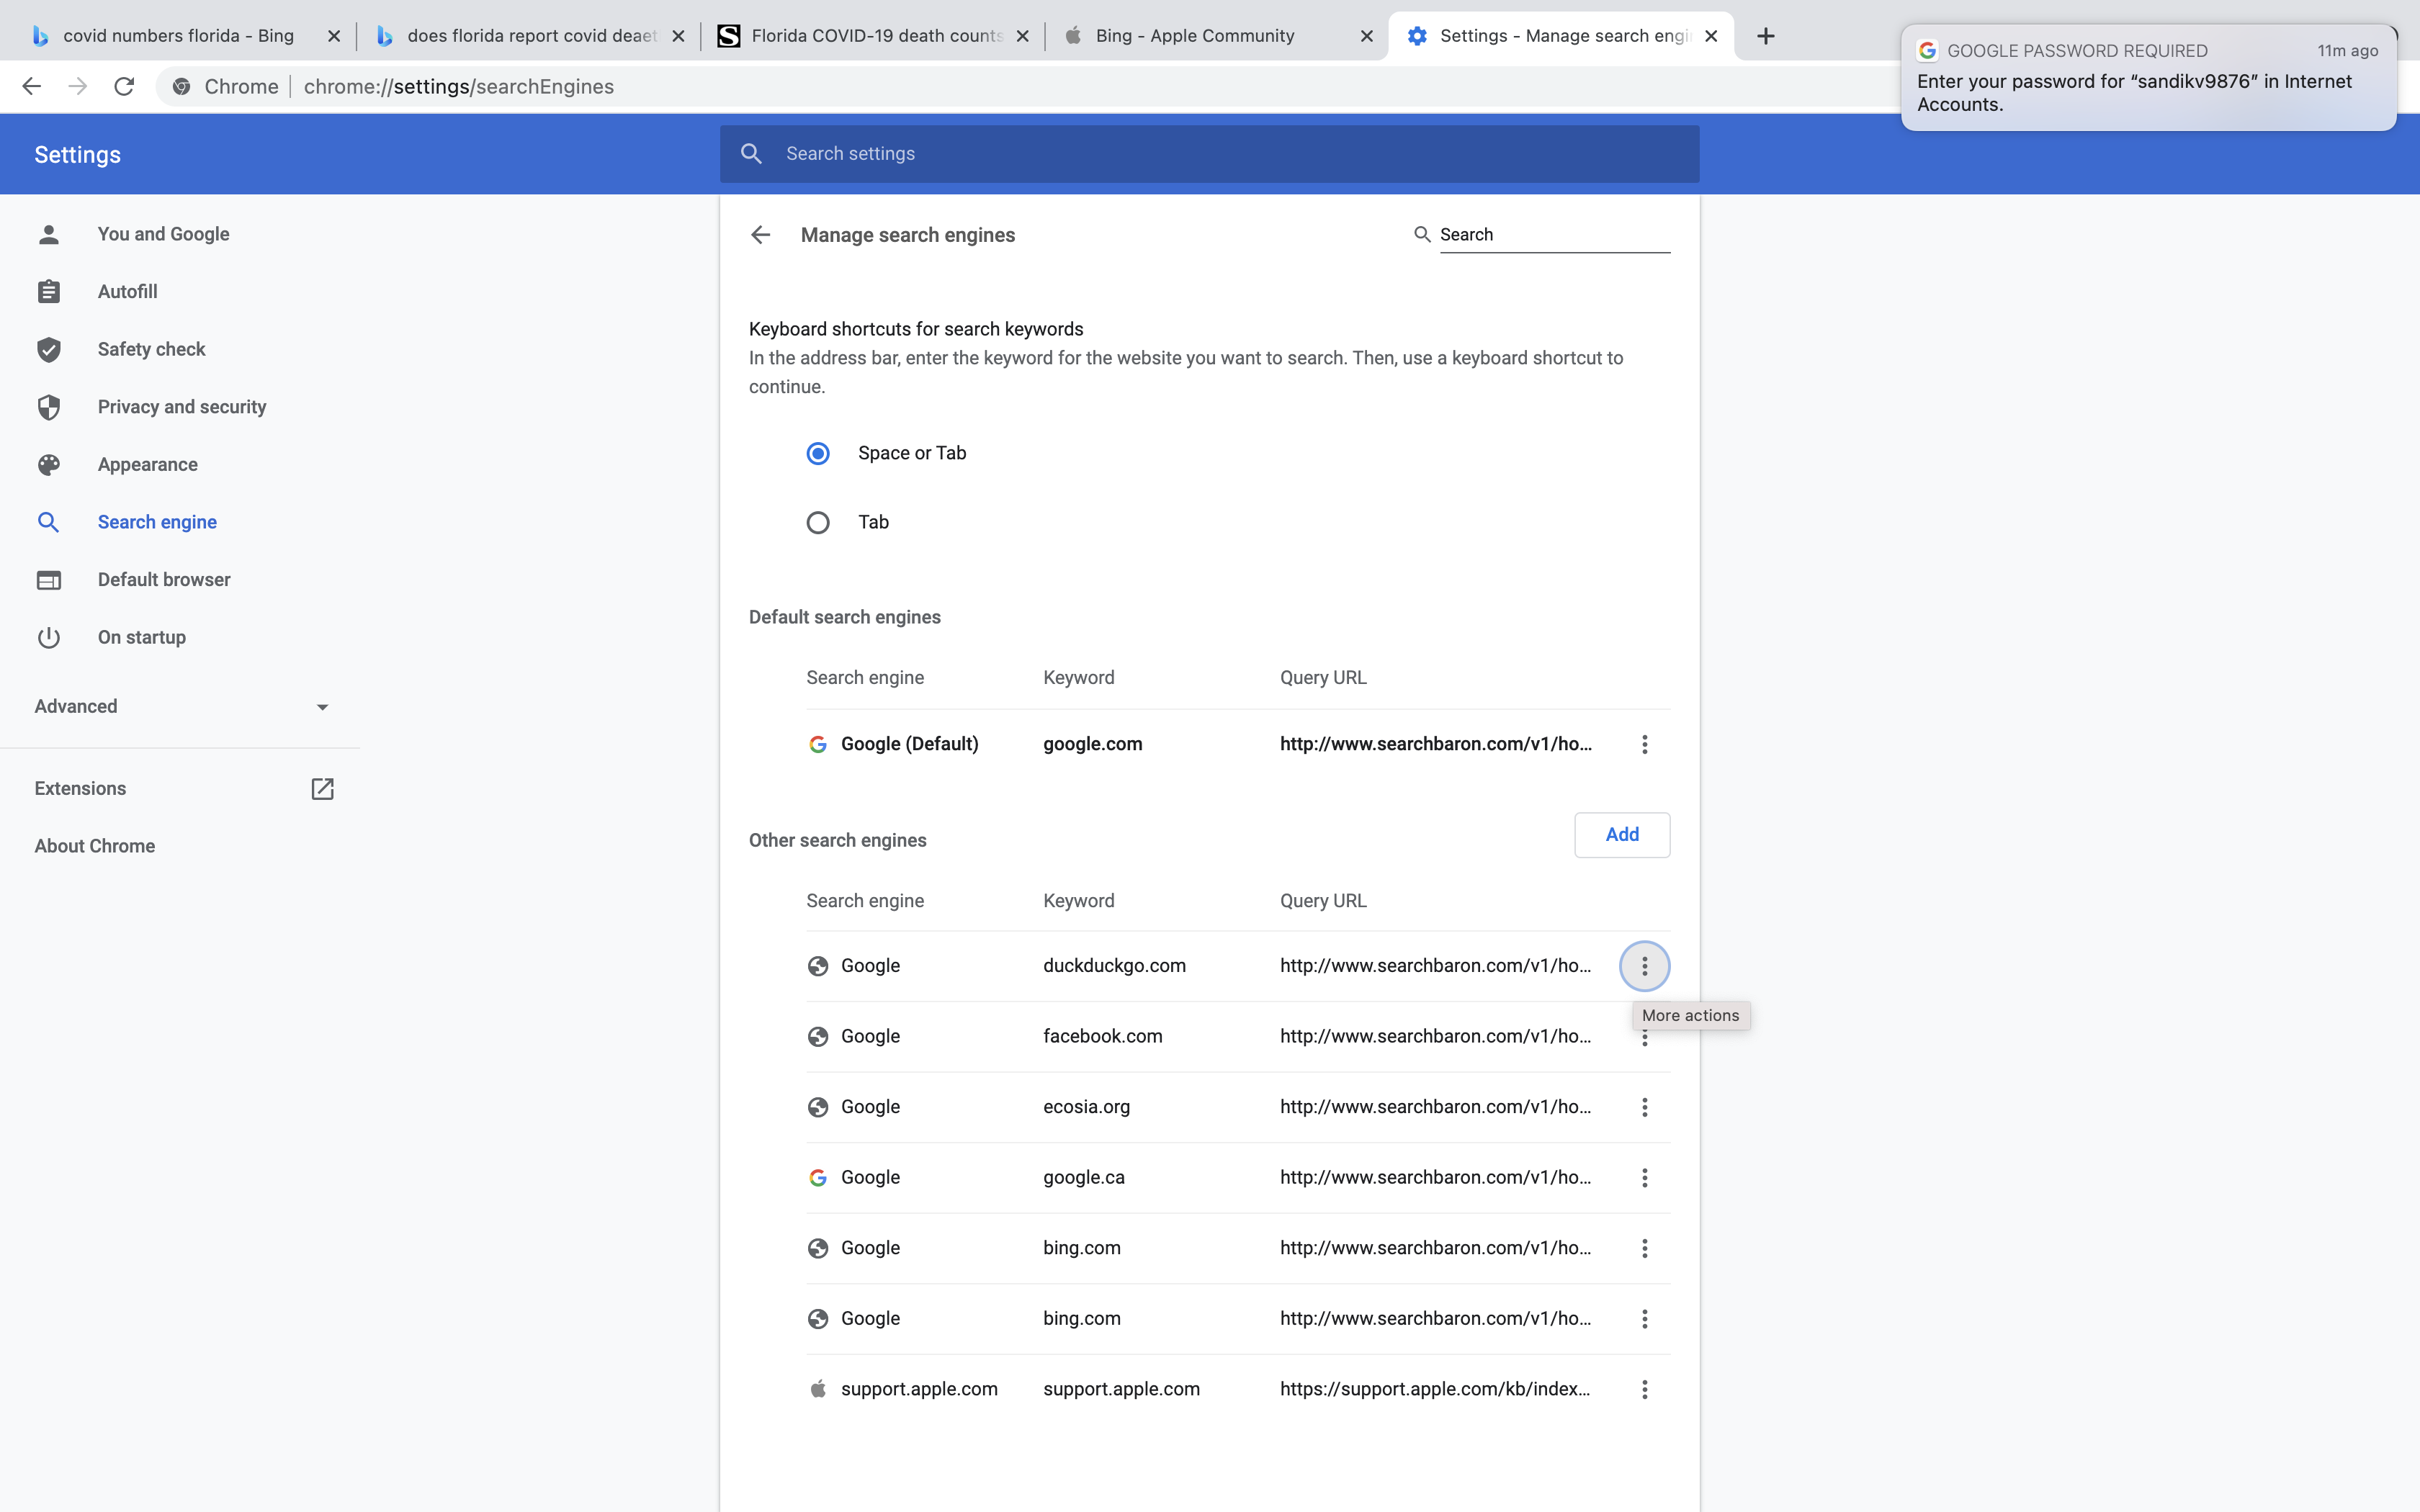
Task: Click the browser back arrow icon
Action: click(x=32, y=87)
